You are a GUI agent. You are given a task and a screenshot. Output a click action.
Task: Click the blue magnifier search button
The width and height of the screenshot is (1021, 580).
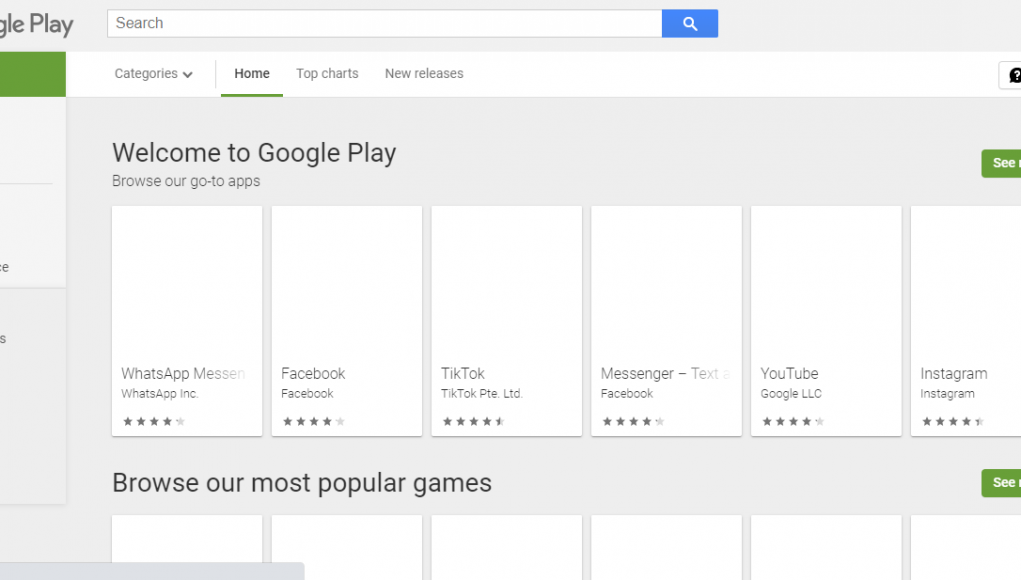click(x=689, y=23)
